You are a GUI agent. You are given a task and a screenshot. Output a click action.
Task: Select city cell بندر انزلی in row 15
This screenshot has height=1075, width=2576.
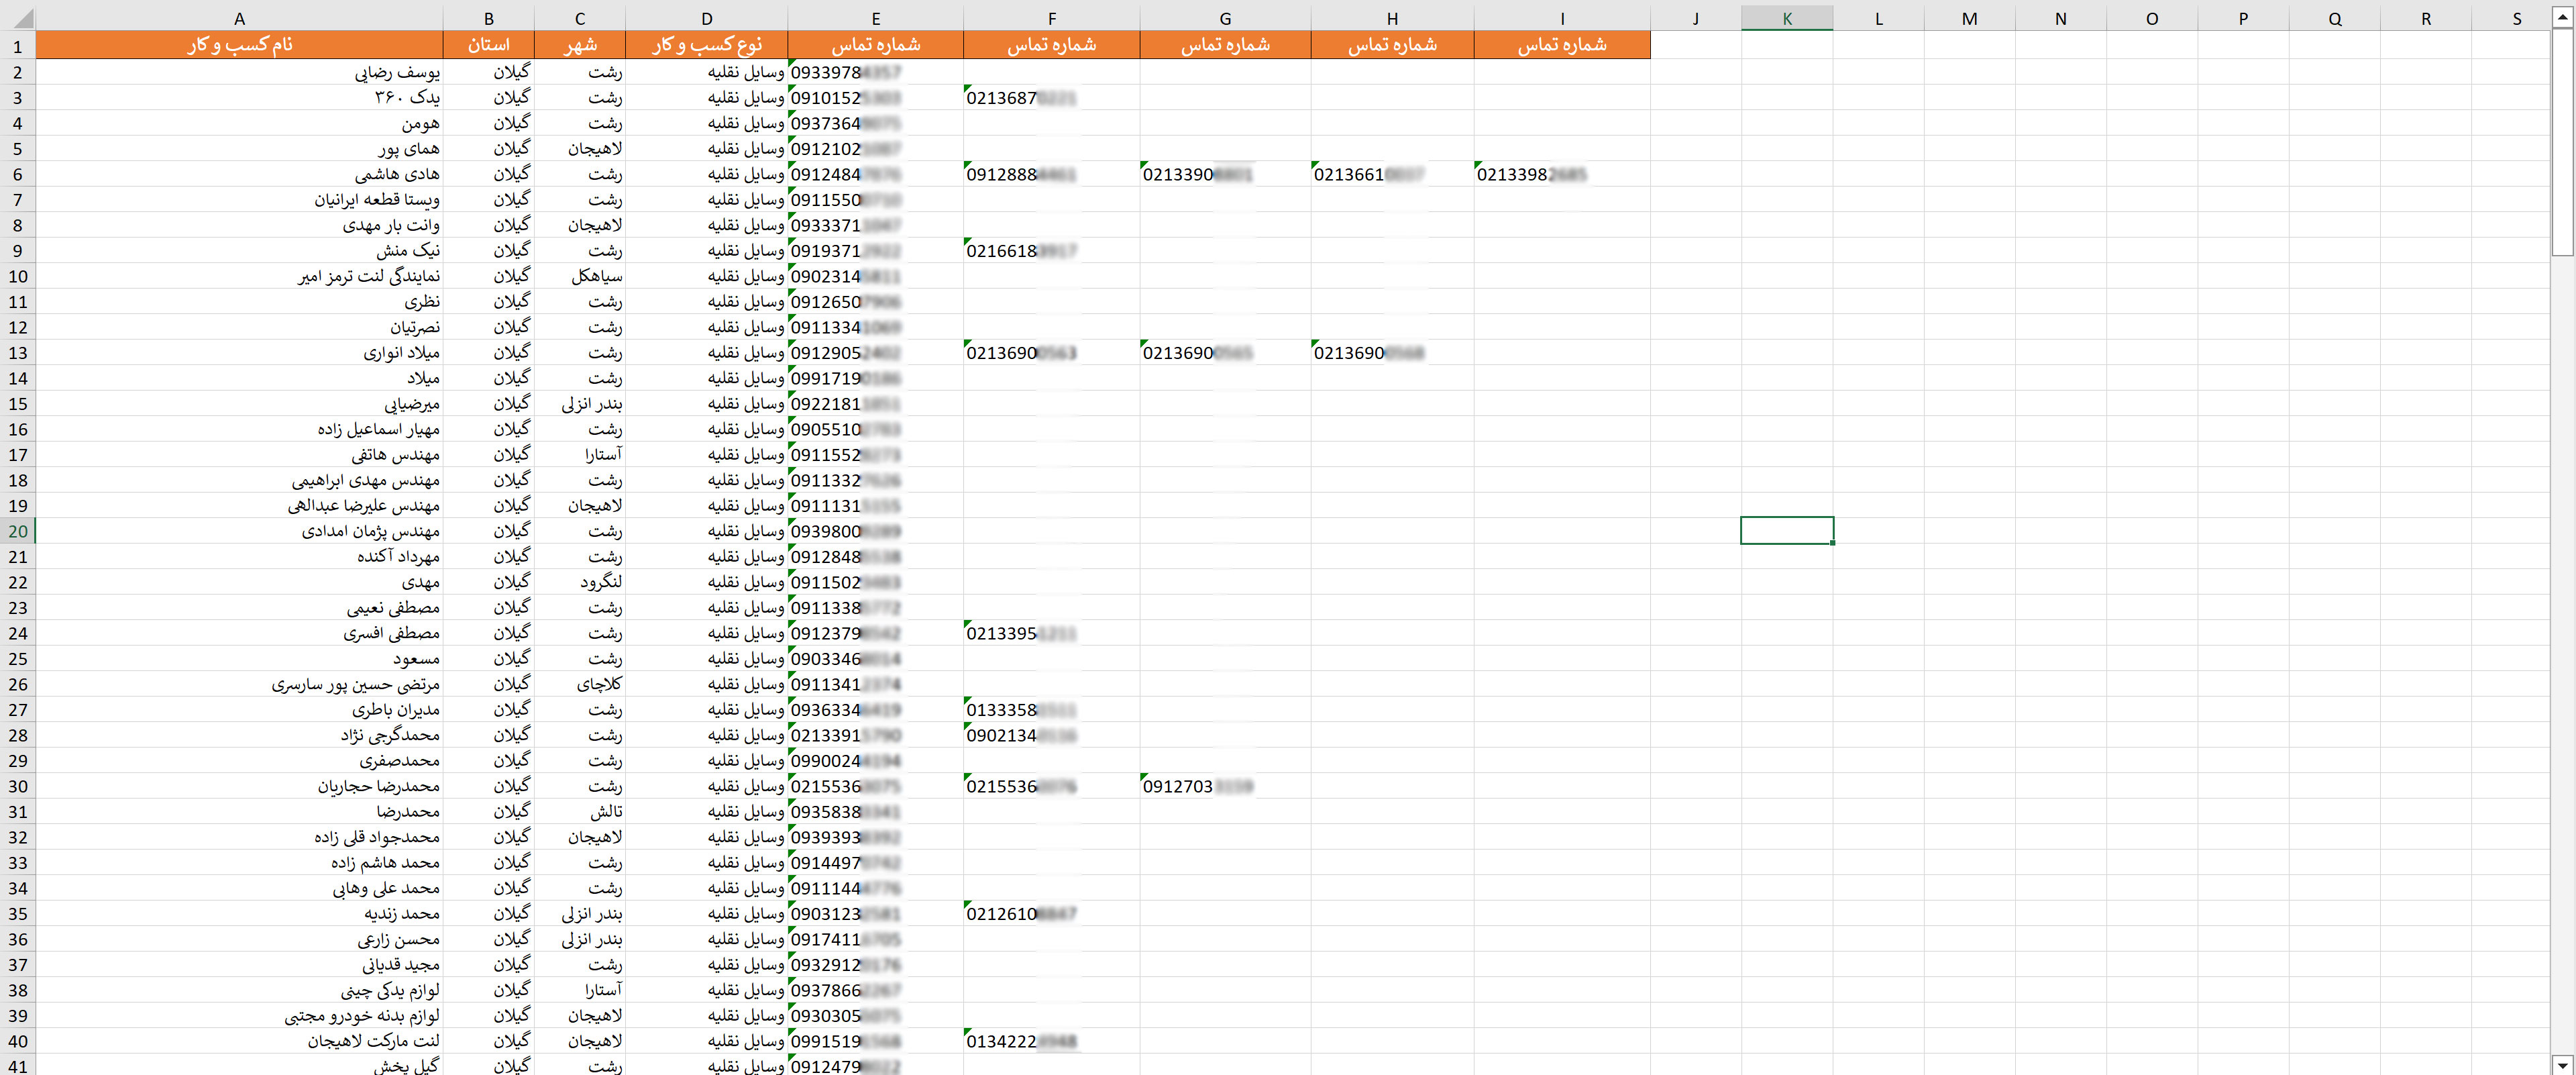coord(580,403)
